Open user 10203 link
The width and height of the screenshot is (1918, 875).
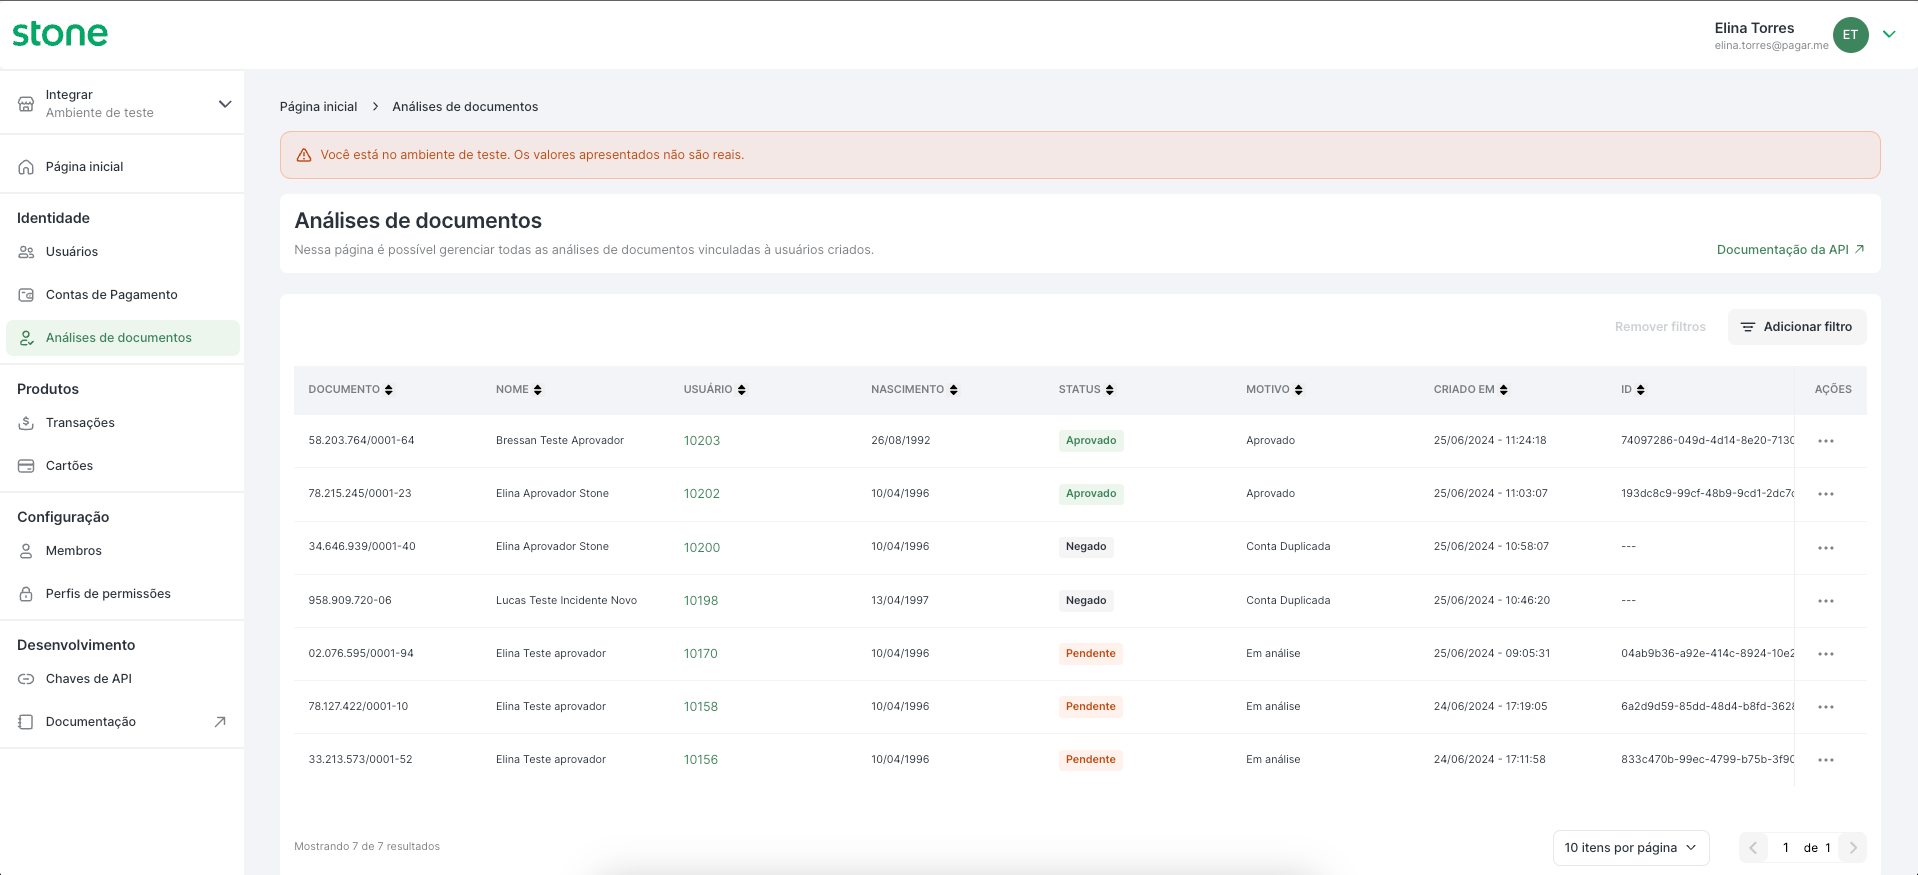coord(702,441)
